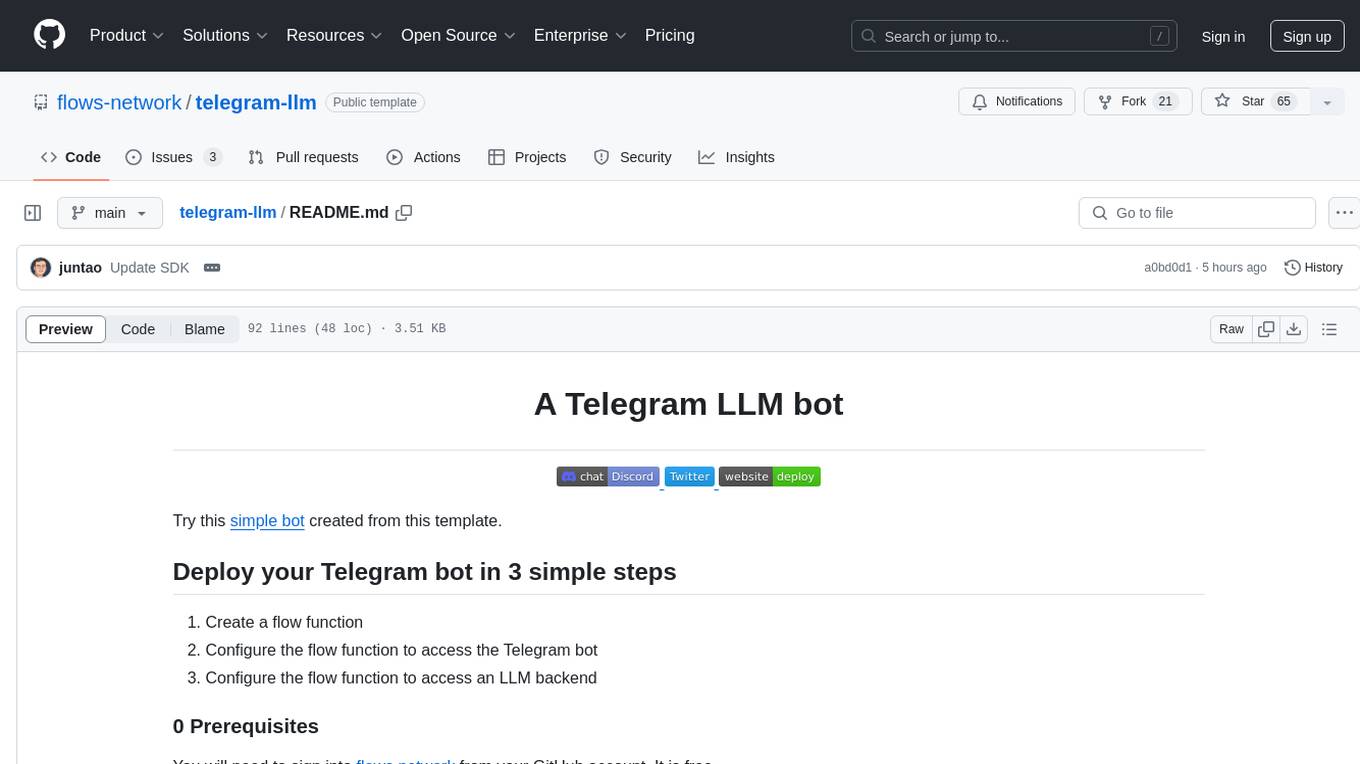The image size is (1360, 764).
Task: Expand the Resources menu
Action: click(x=335, y=35)
